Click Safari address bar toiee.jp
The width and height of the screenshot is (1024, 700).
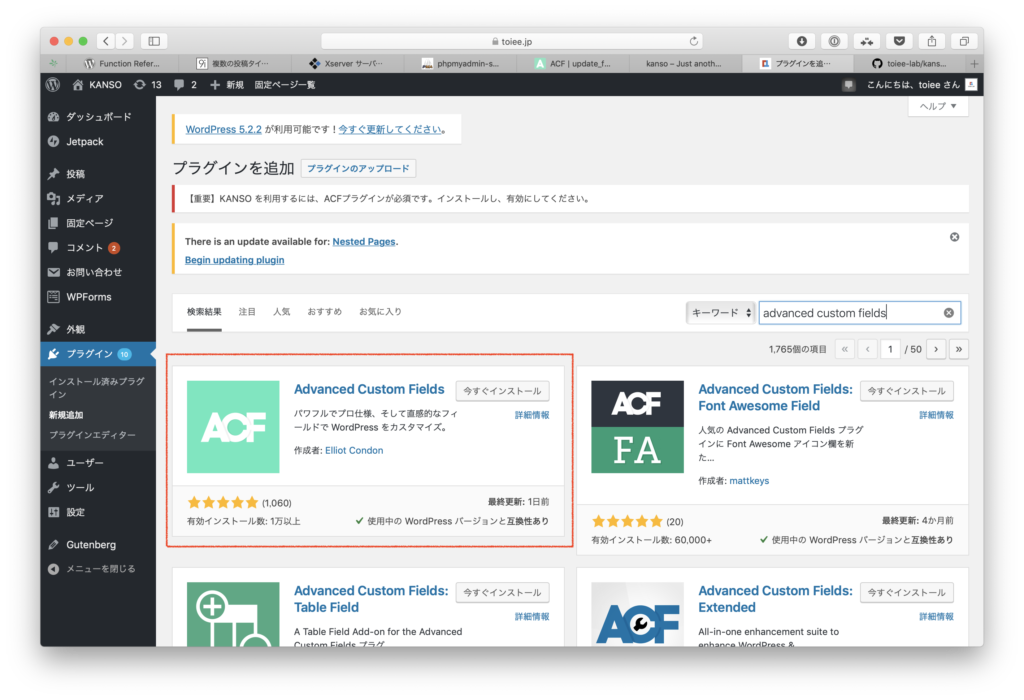click(x=511, y=41)
